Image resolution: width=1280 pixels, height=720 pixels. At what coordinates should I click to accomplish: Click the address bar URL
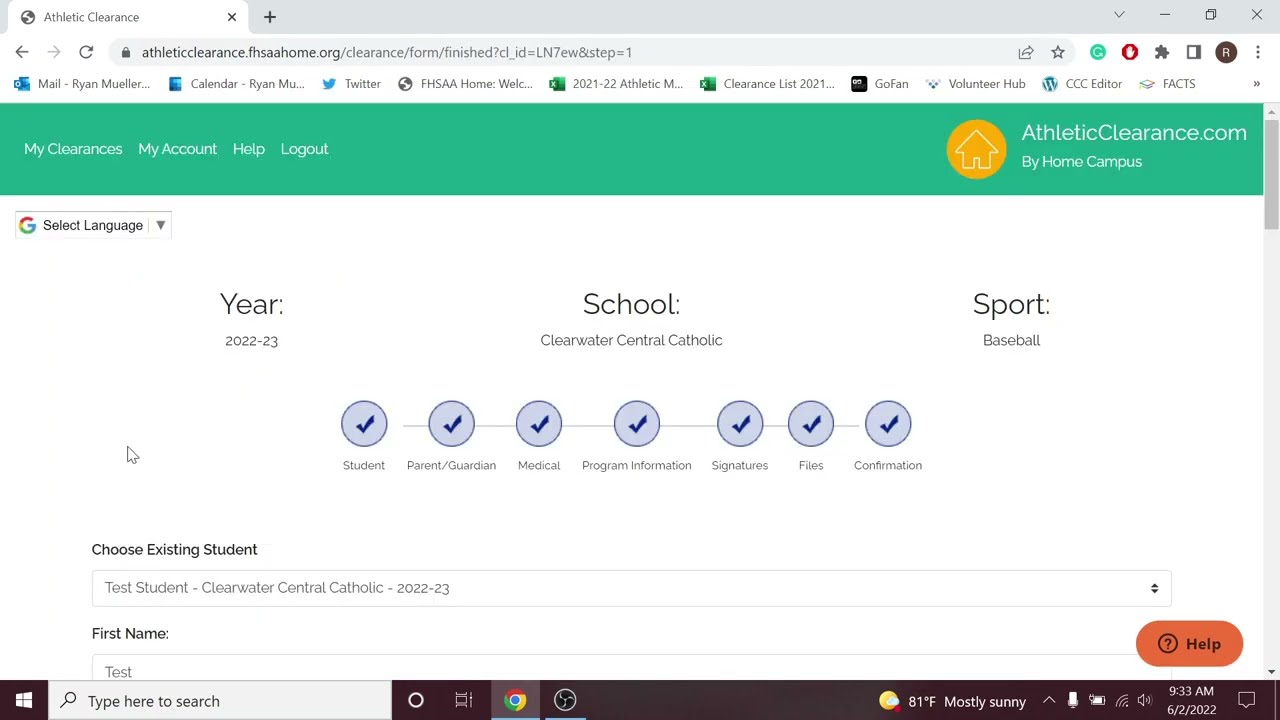coord(387,52)
